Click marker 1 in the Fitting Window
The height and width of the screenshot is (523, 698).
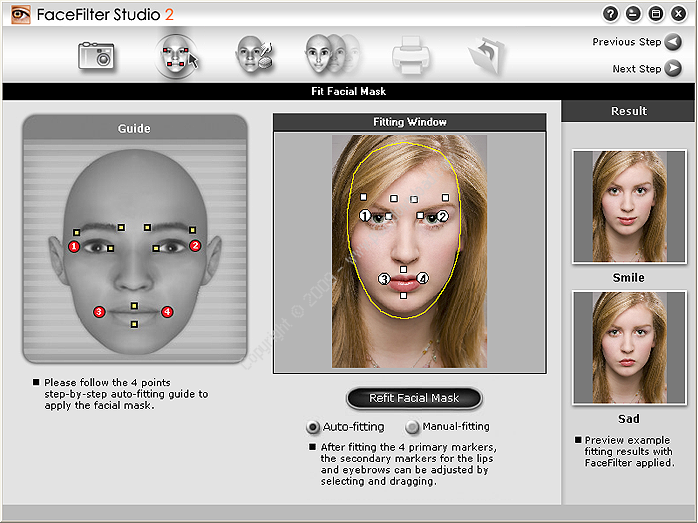(365, 215)
